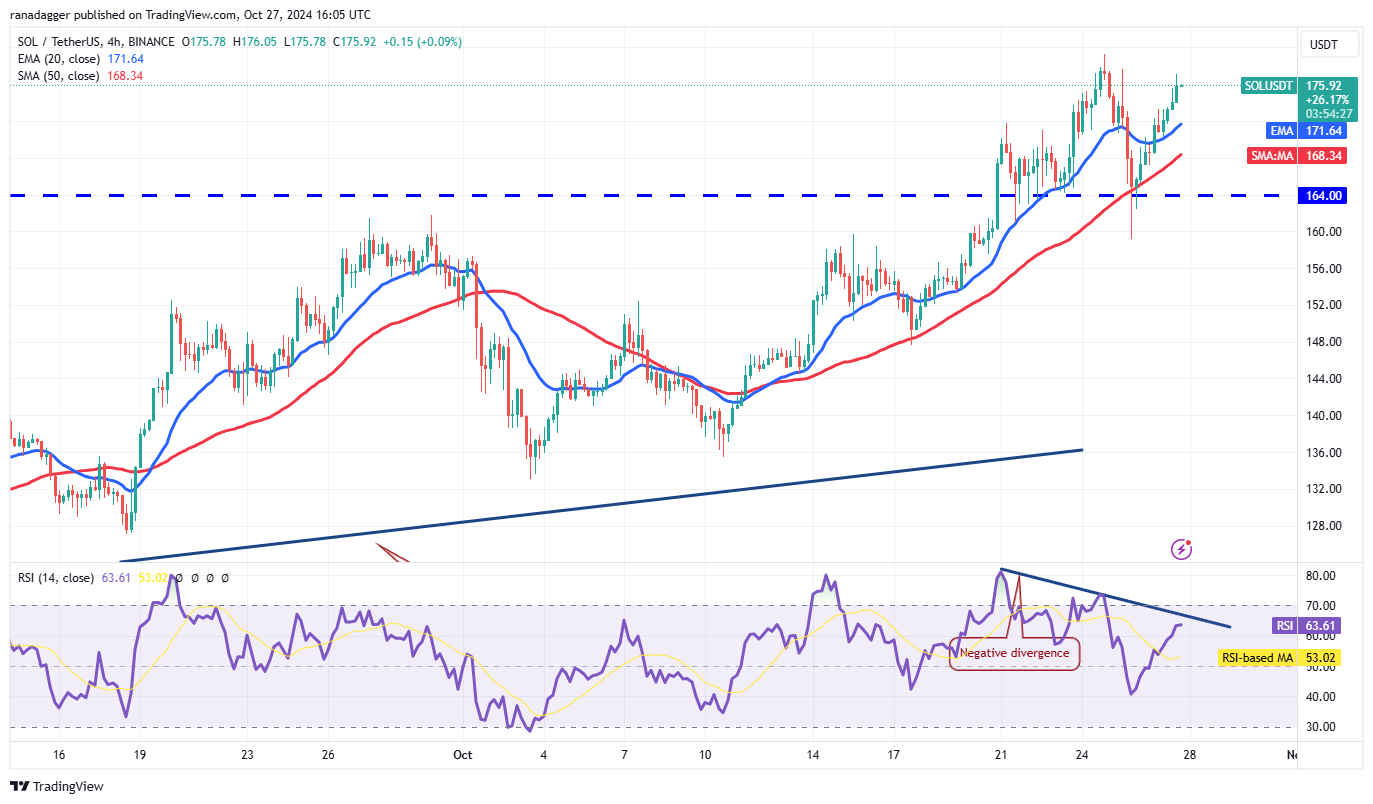The width and height of the screenshot is (1373, 804).
Task: Open the USDT currency selector at top-right
Action: click(1329, 44)
